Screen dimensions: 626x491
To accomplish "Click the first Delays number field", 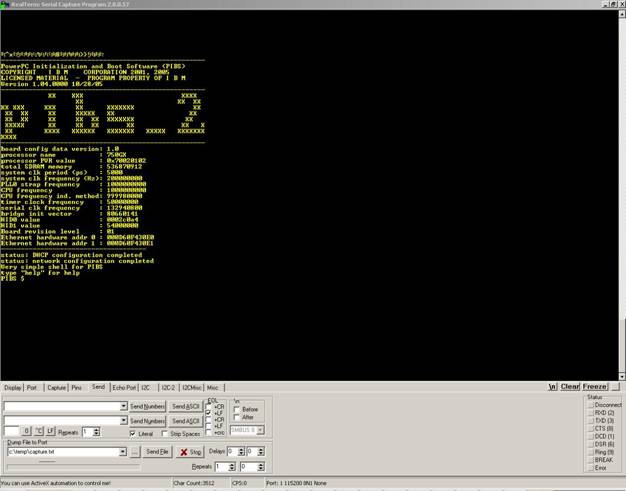I will [x=232, y=451].
